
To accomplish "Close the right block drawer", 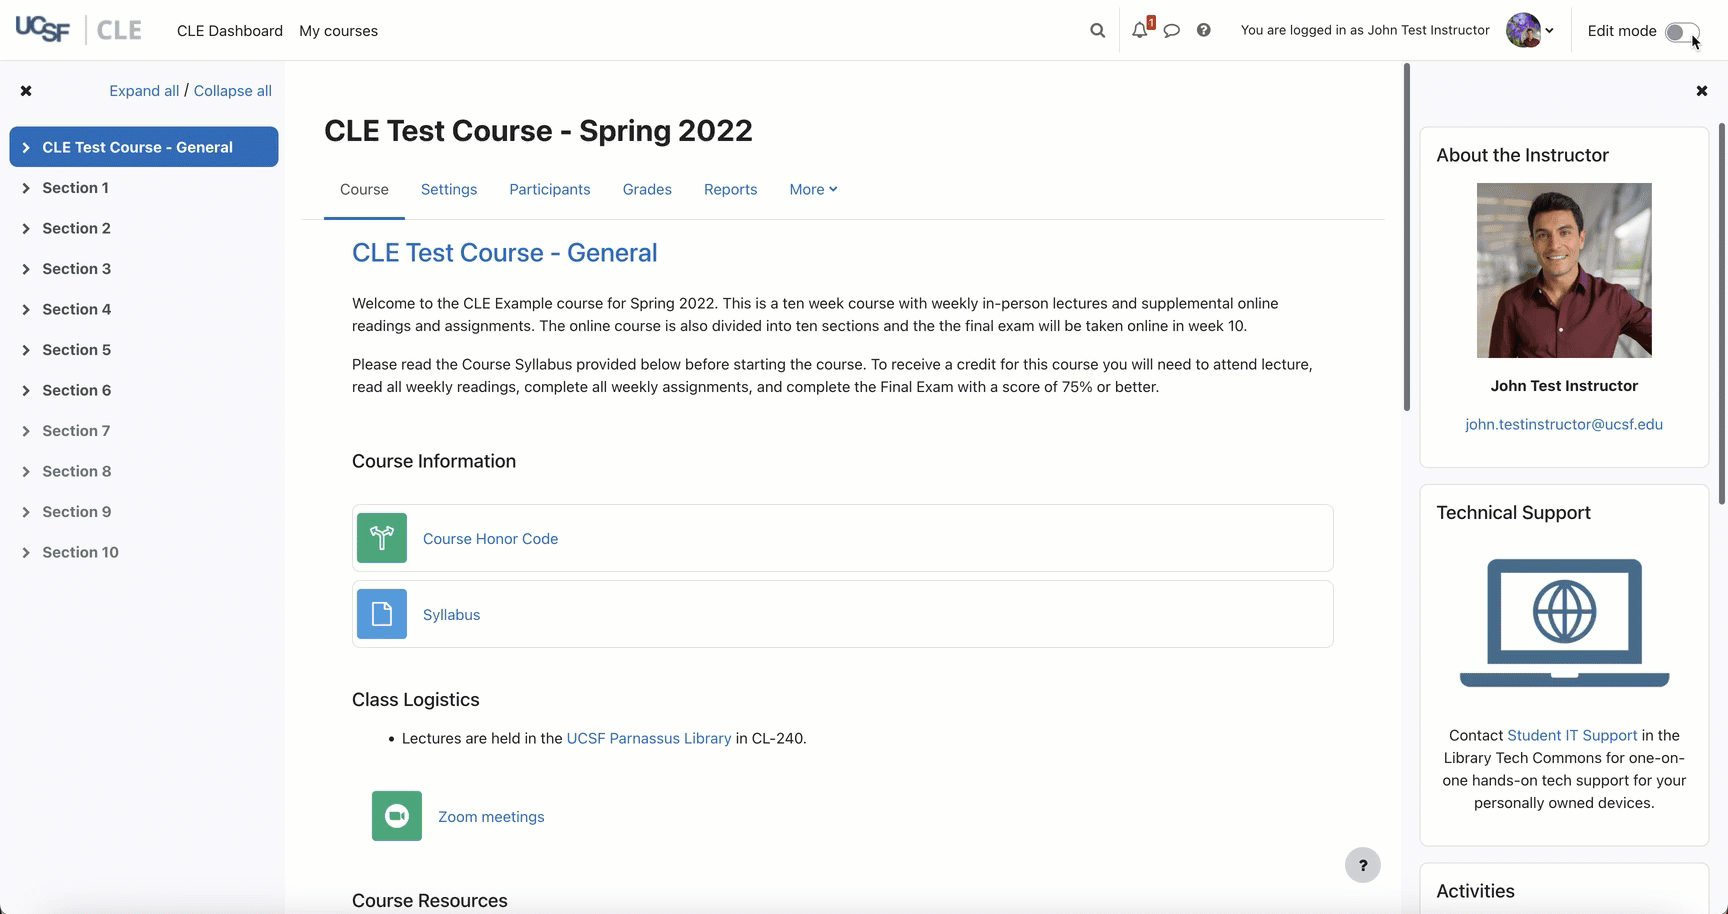I will pos(1702,91).
